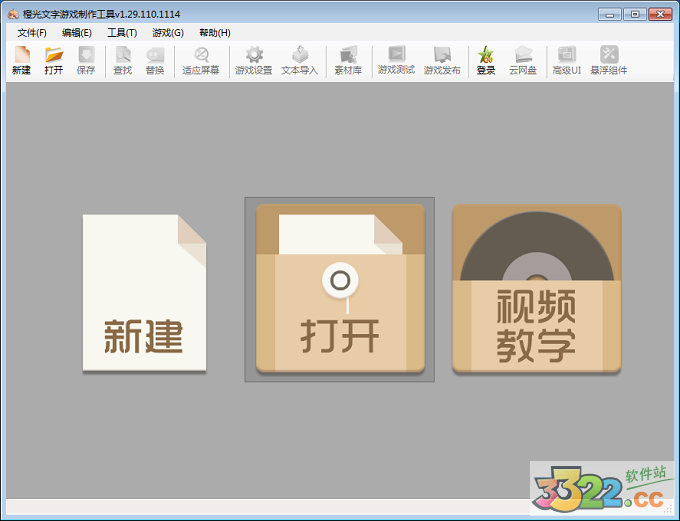680x521 pixels.
Task: Click the 游戏测试 test icon
Action: [x=396, y=60]
